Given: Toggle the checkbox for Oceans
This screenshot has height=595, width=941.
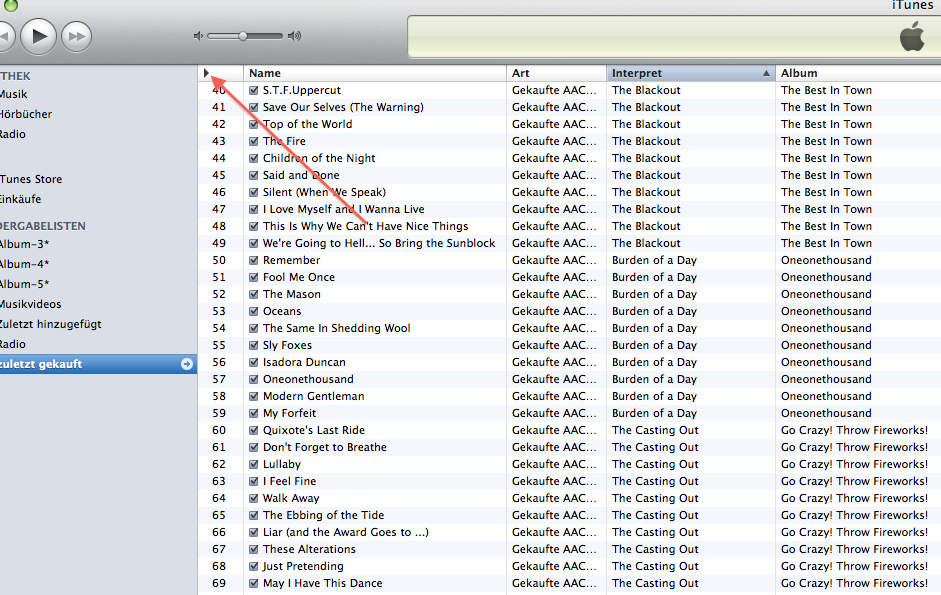Looking at the screenshot, I should [253, 311].
